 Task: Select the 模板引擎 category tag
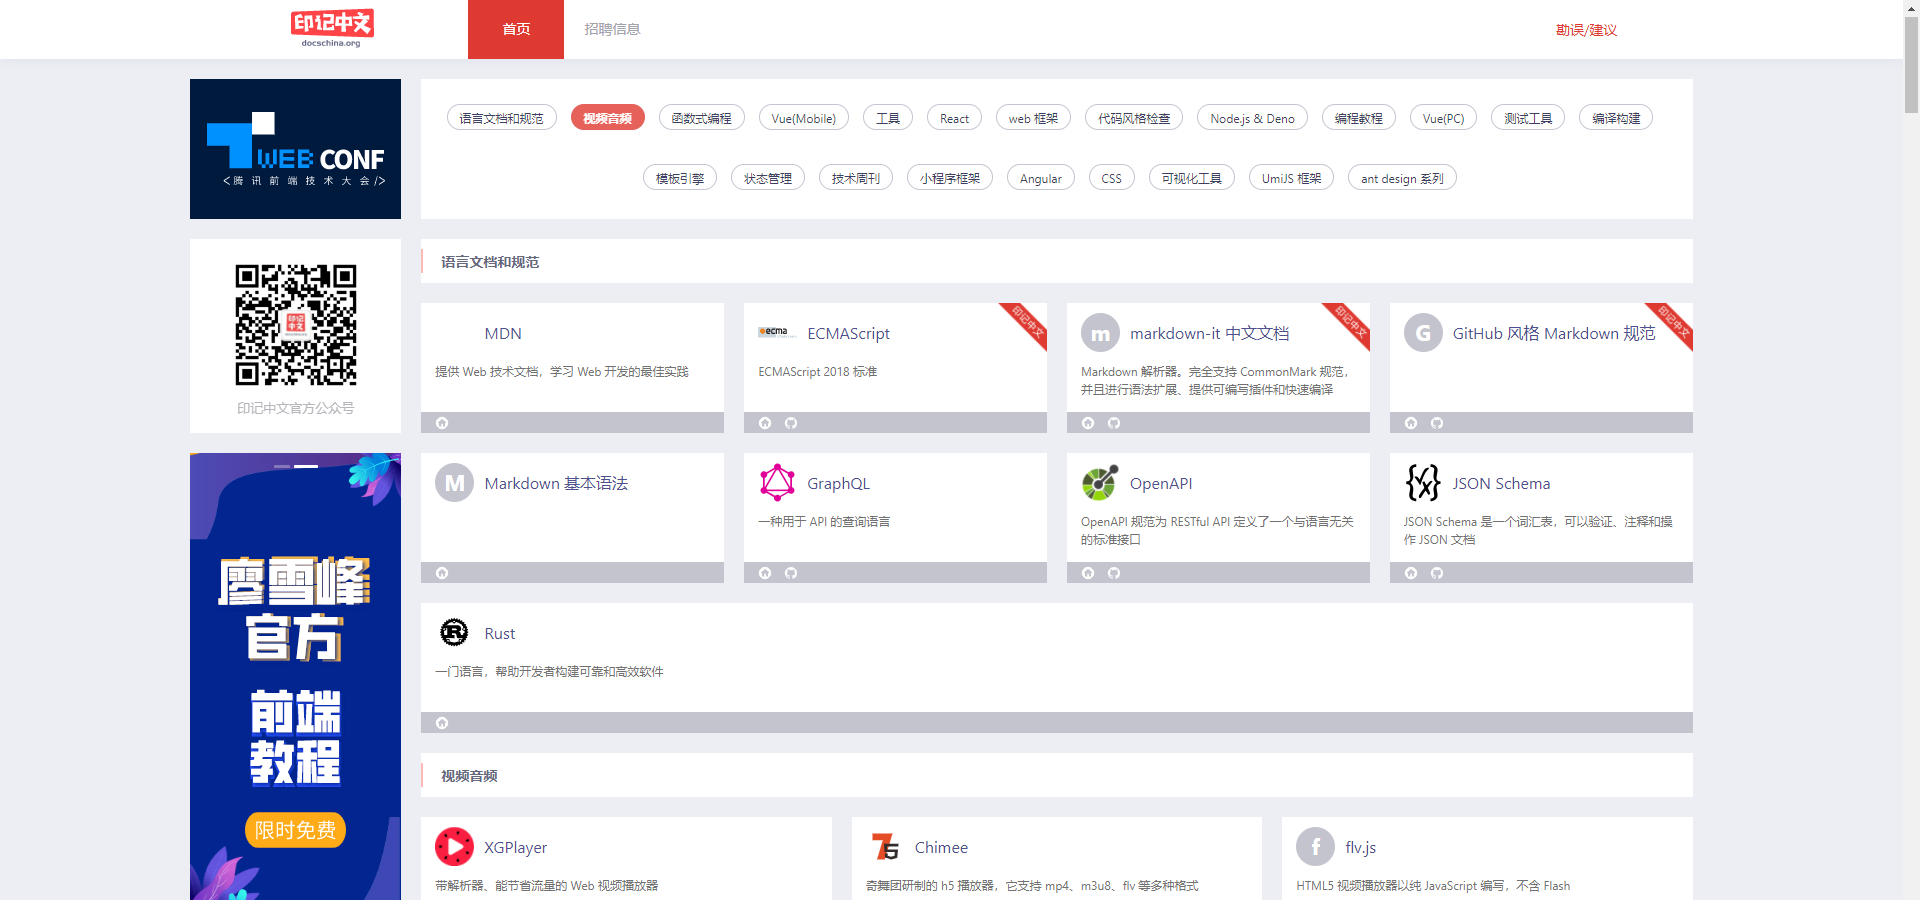[680, 178]
